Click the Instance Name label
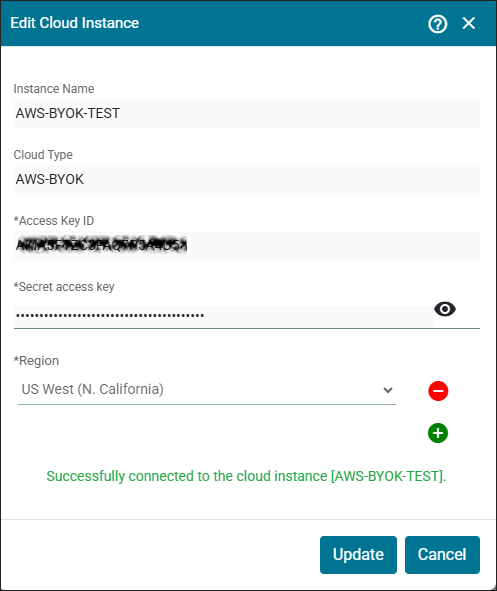The image size is (497, 591). point(54,89)
